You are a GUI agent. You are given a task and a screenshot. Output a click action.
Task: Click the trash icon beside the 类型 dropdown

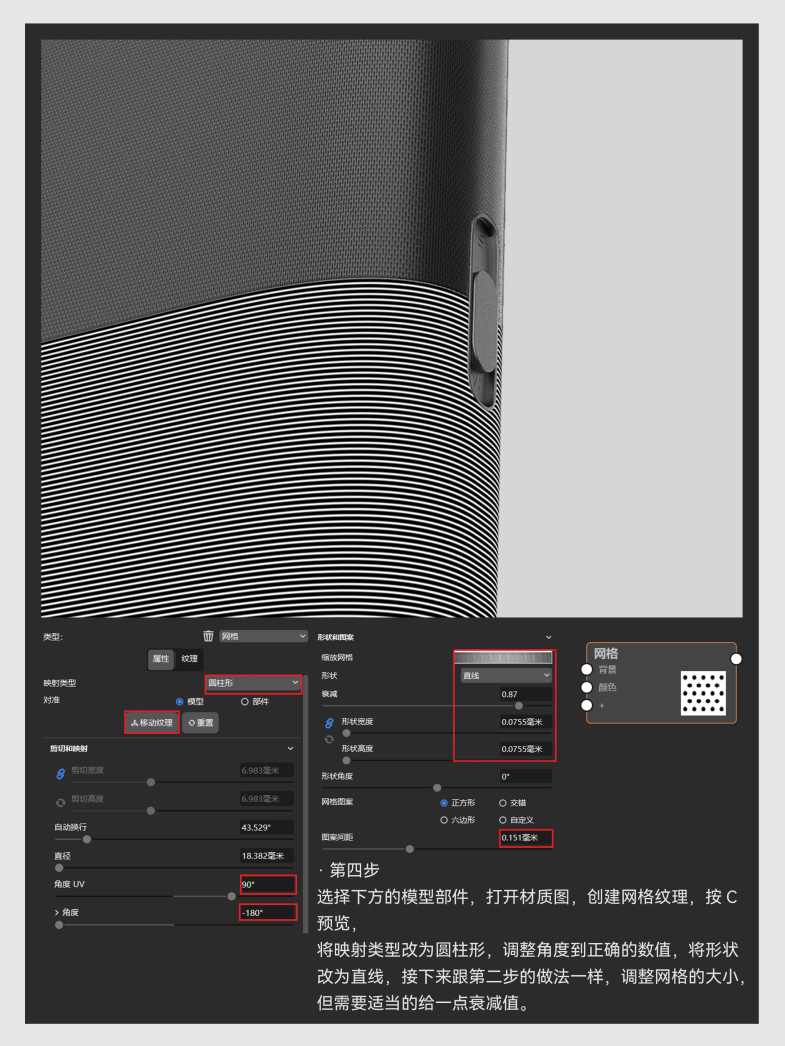pyautogui.click(x=208, y=636)
